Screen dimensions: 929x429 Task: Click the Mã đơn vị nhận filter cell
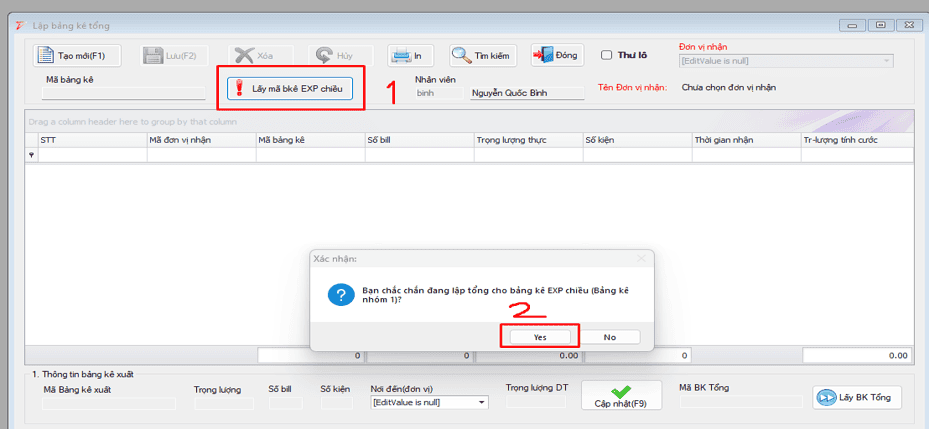[200, 155]
